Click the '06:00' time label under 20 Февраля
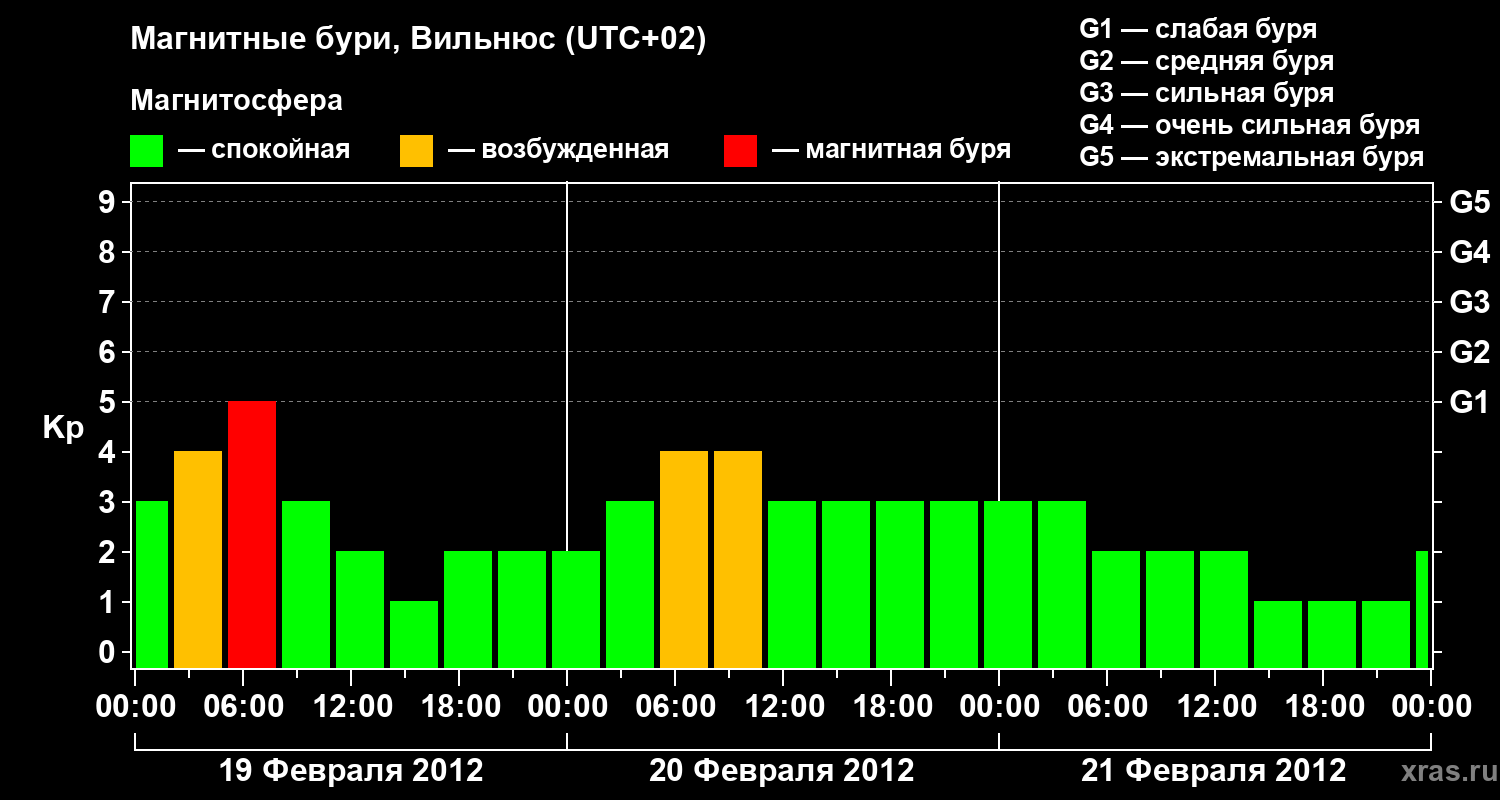Viewport: 1500px width, 800px height. 675,706
